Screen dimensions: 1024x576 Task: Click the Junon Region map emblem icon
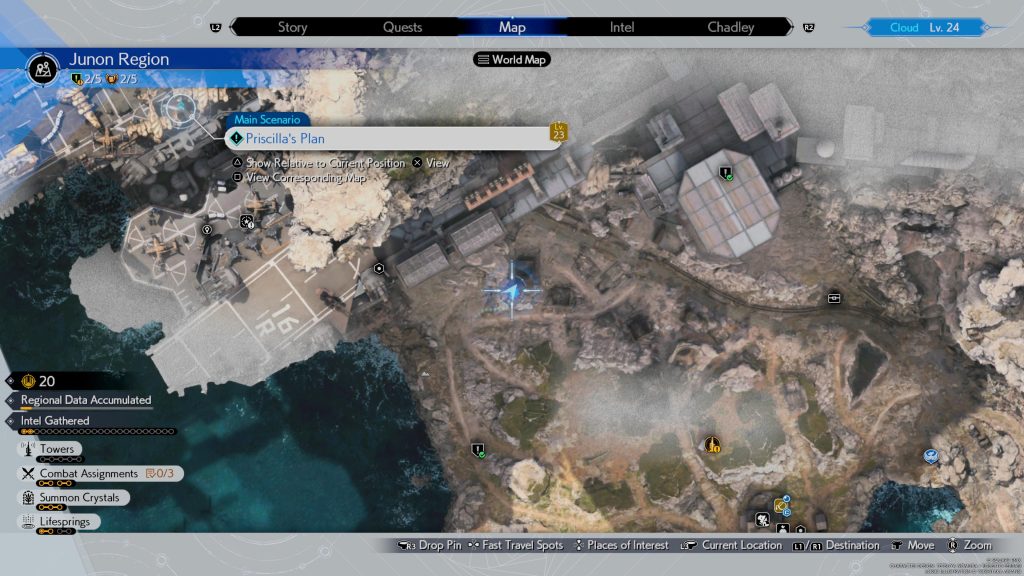click(x=42, y=67)
